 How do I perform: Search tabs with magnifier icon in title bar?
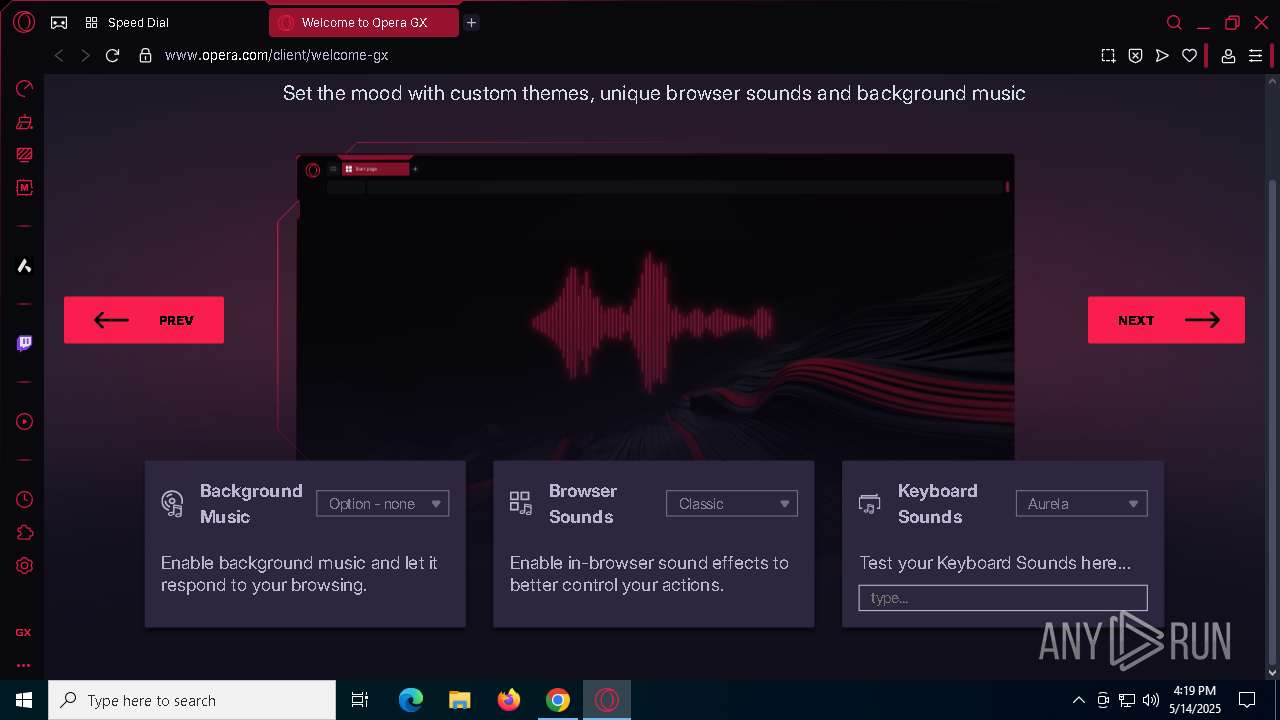pos(1175,22)
